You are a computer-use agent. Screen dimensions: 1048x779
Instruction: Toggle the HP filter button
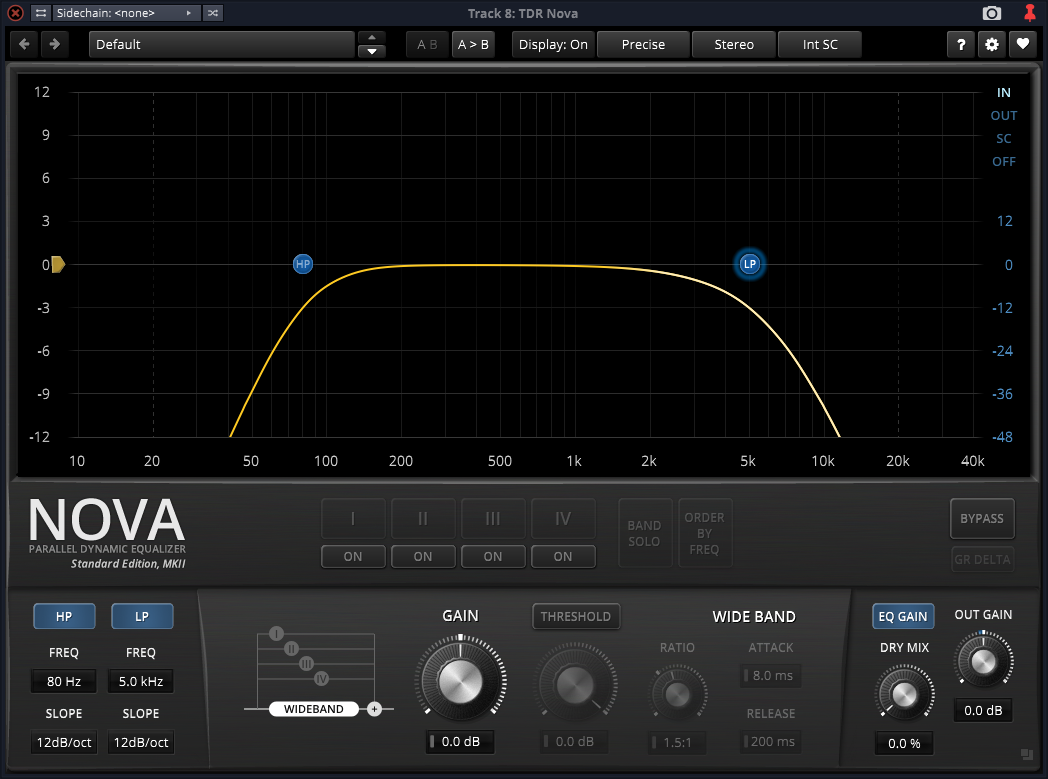64,616
